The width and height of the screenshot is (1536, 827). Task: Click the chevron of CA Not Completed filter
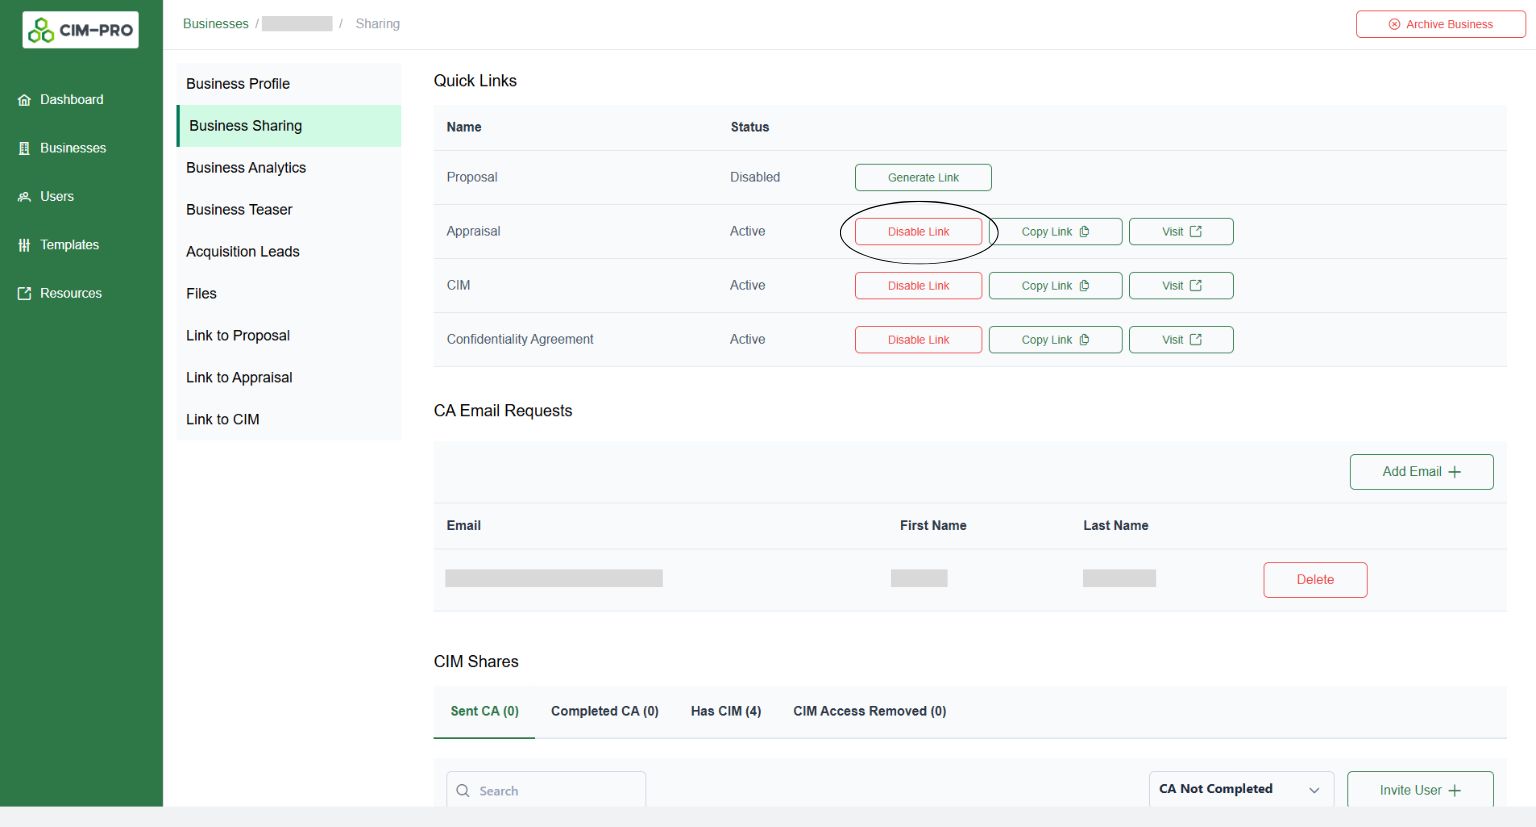(x=1314, y=790)
